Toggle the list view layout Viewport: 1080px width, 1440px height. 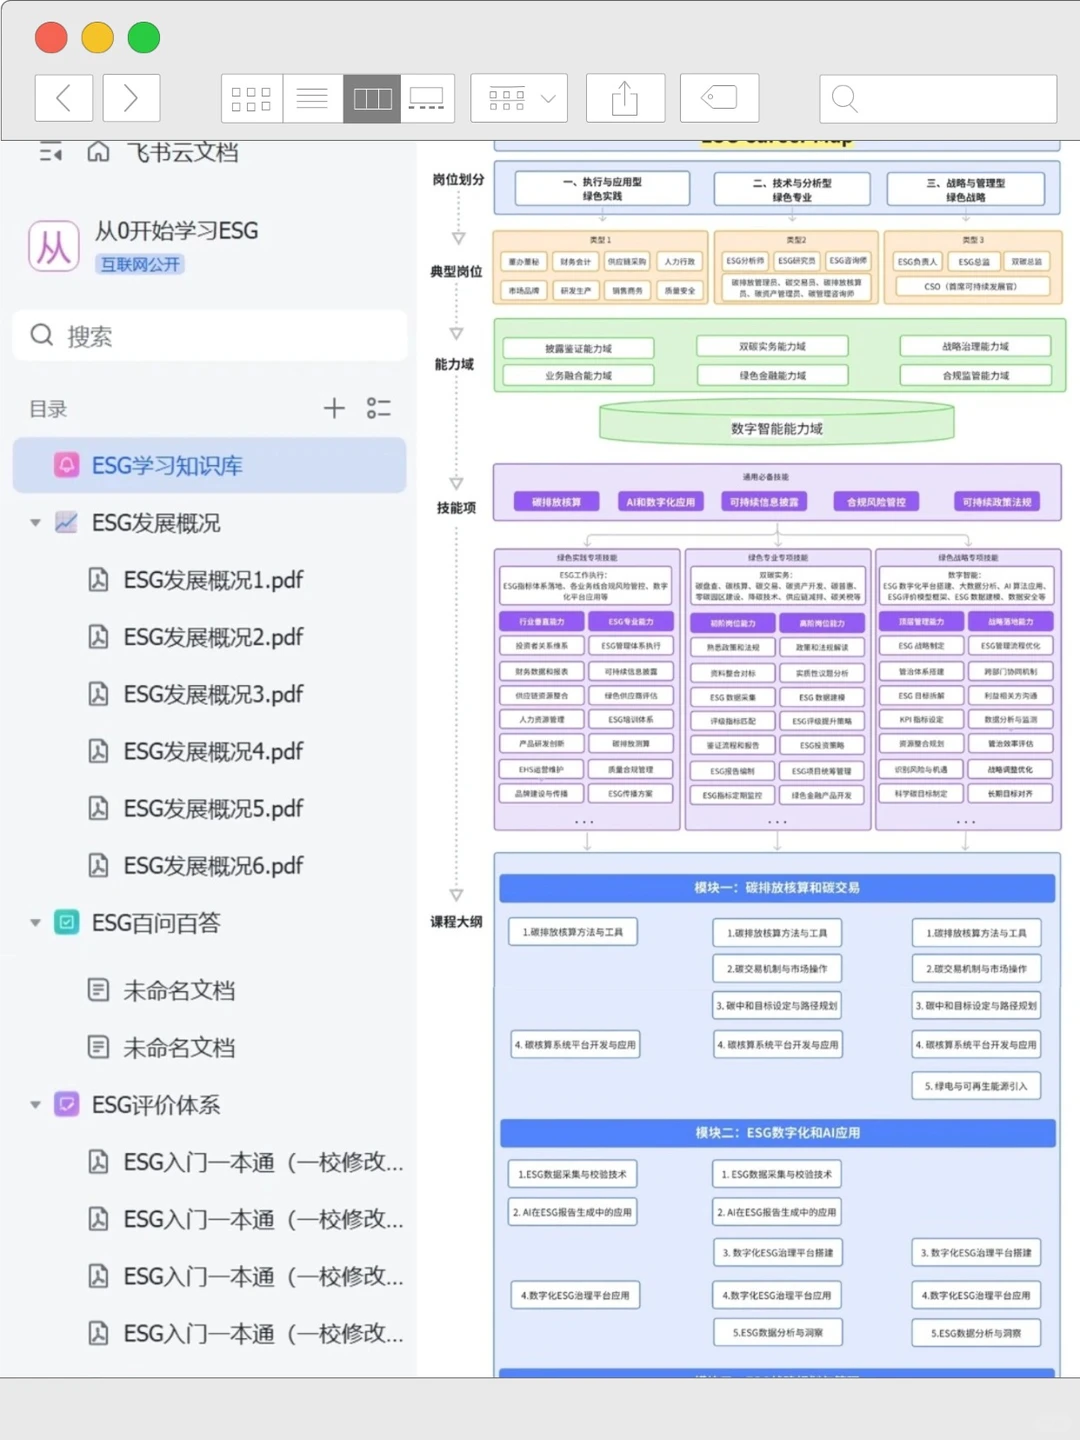point(312,98)
